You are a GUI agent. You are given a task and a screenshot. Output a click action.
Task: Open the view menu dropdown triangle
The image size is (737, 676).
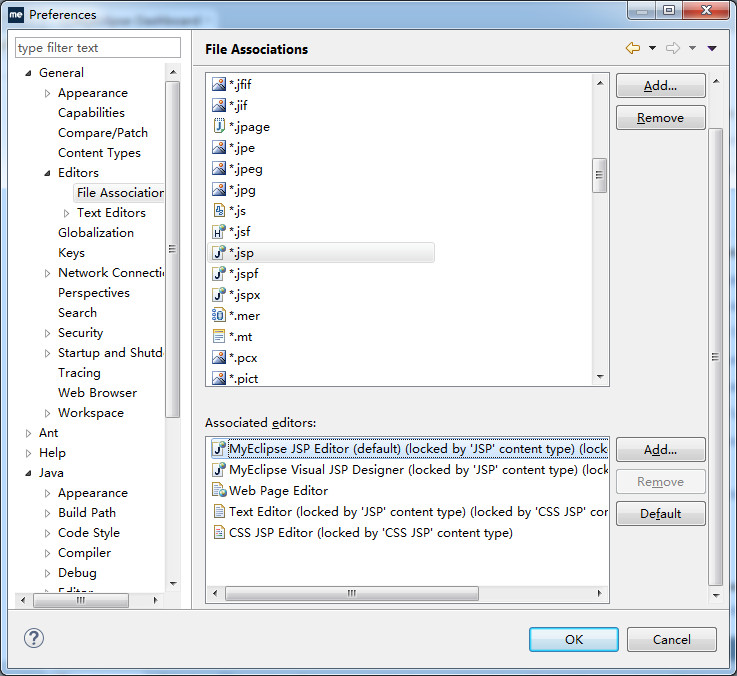tap(712, 48)
